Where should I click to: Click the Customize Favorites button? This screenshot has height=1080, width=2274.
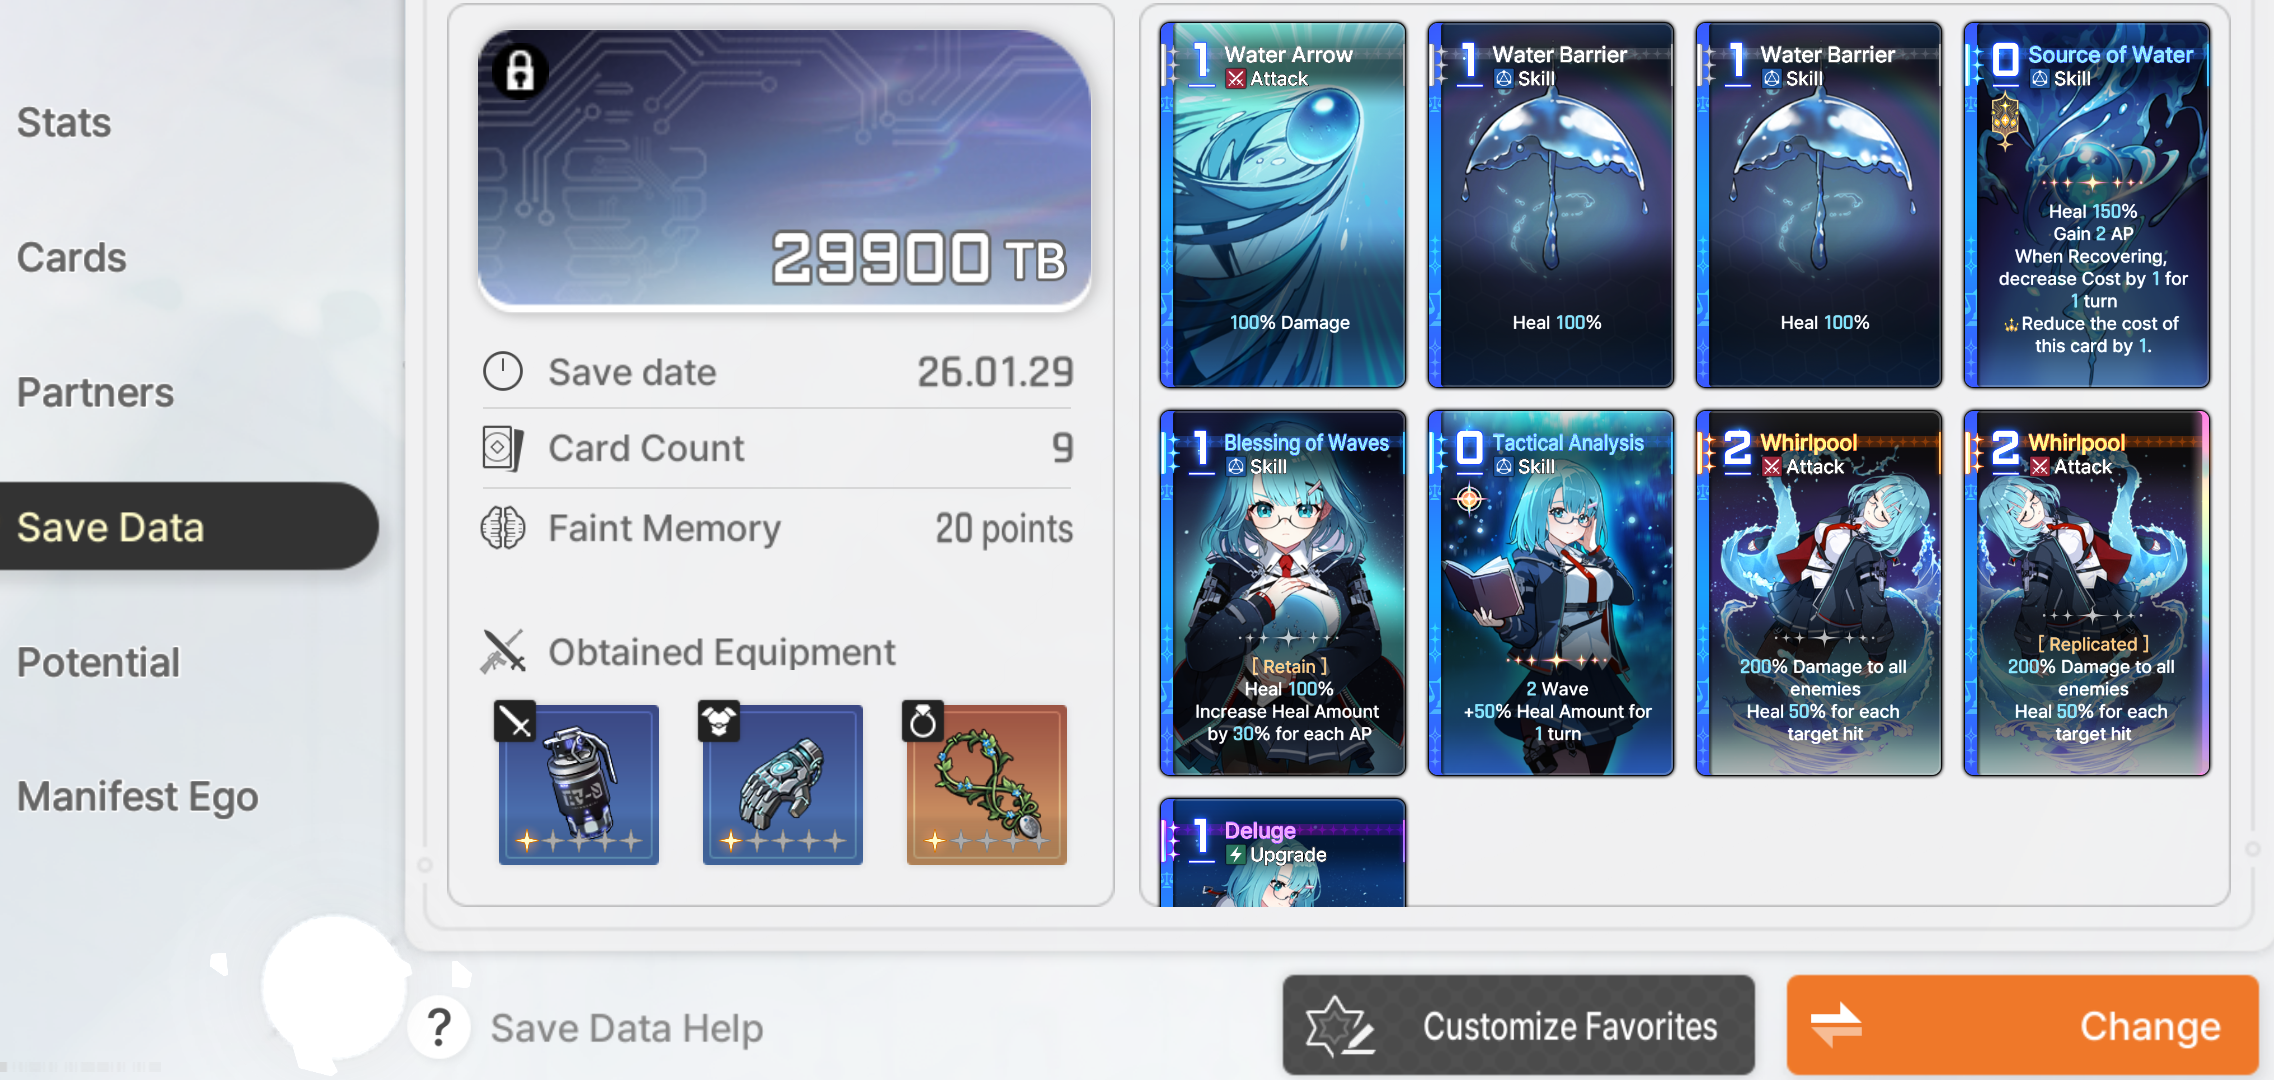(x=1518, y=1026)
